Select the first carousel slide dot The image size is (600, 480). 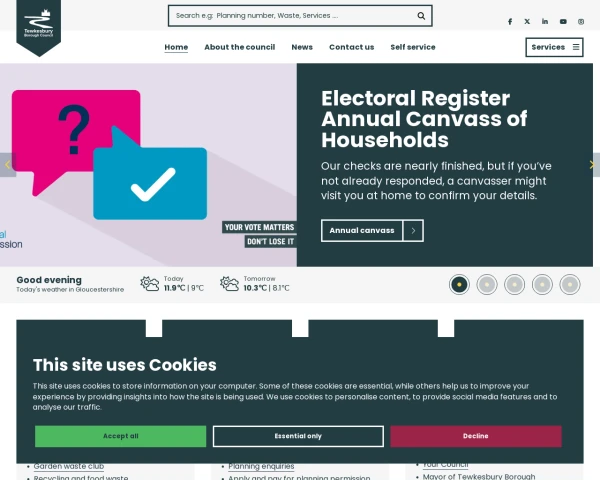tap(459, 284)
